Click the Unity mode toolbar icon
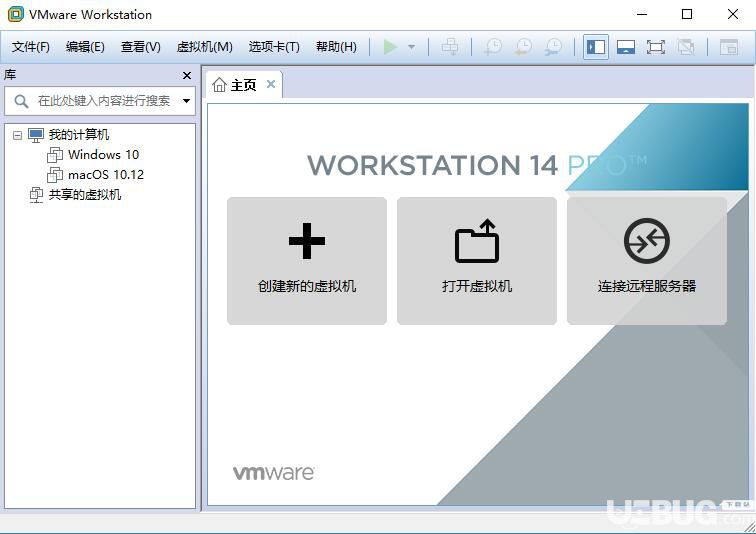This screenshot has width=756, height=534. click(686, 47)
